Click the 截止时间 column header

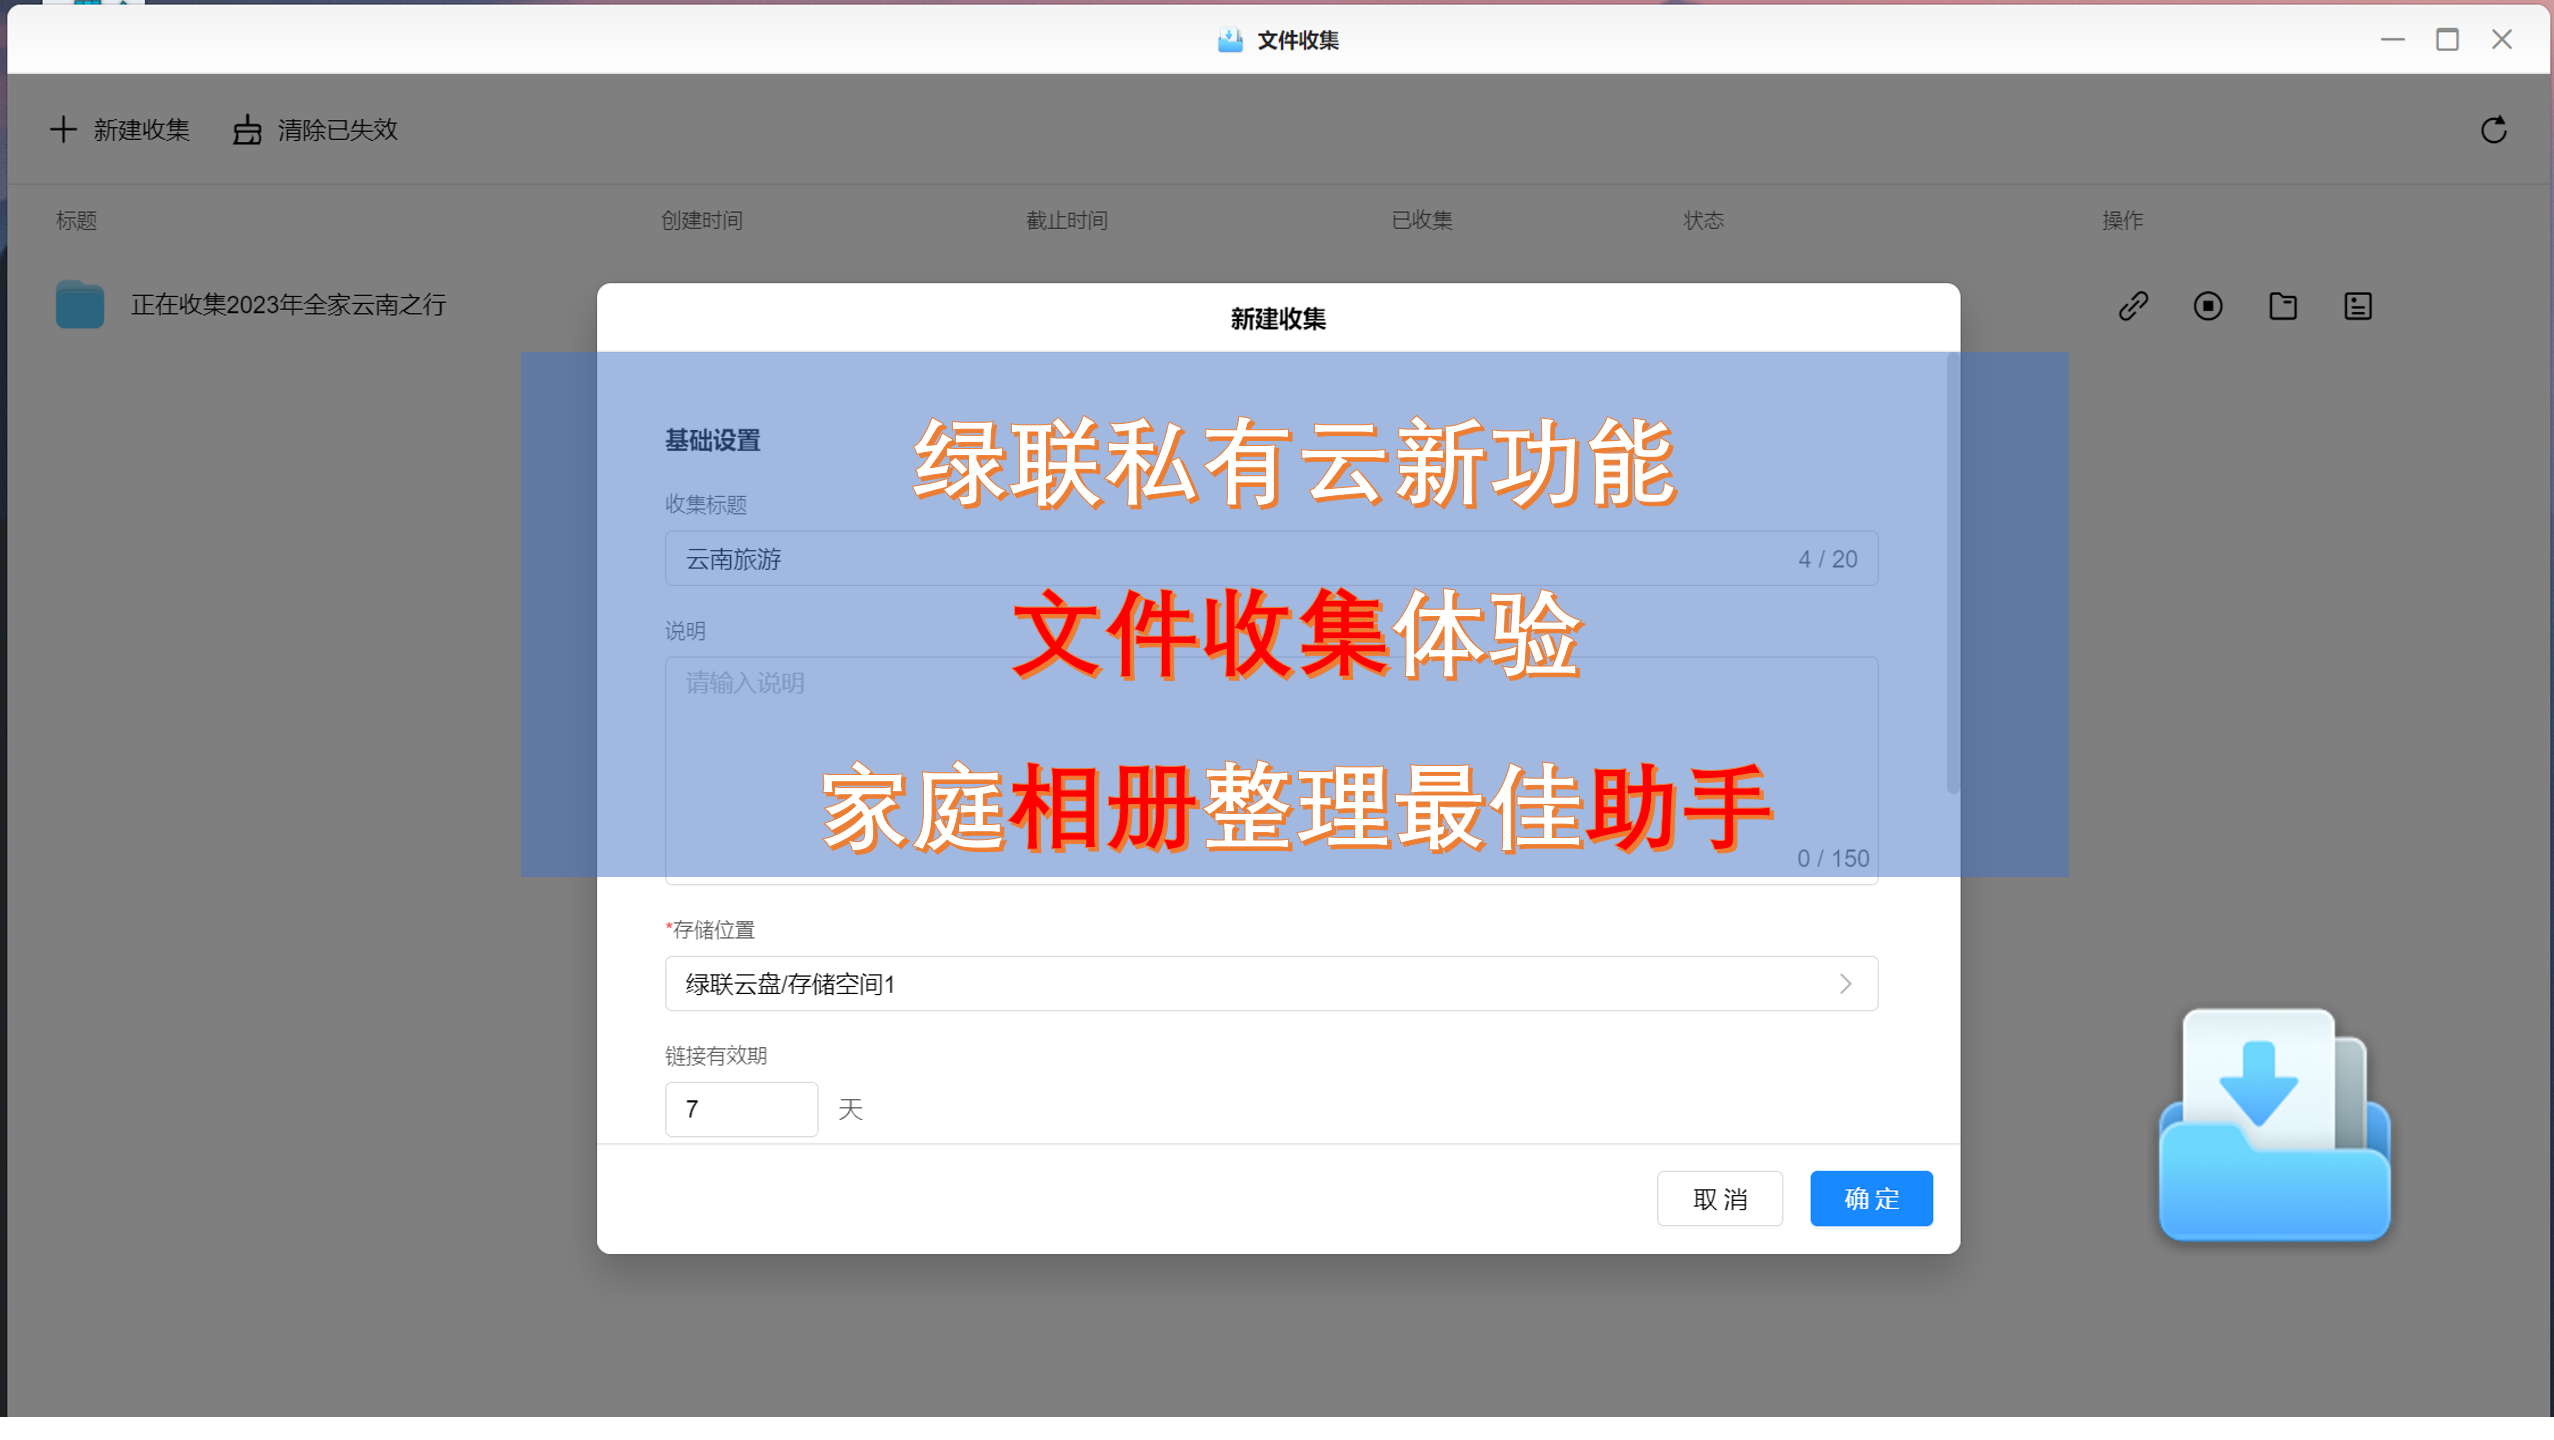click(1066, 220)
